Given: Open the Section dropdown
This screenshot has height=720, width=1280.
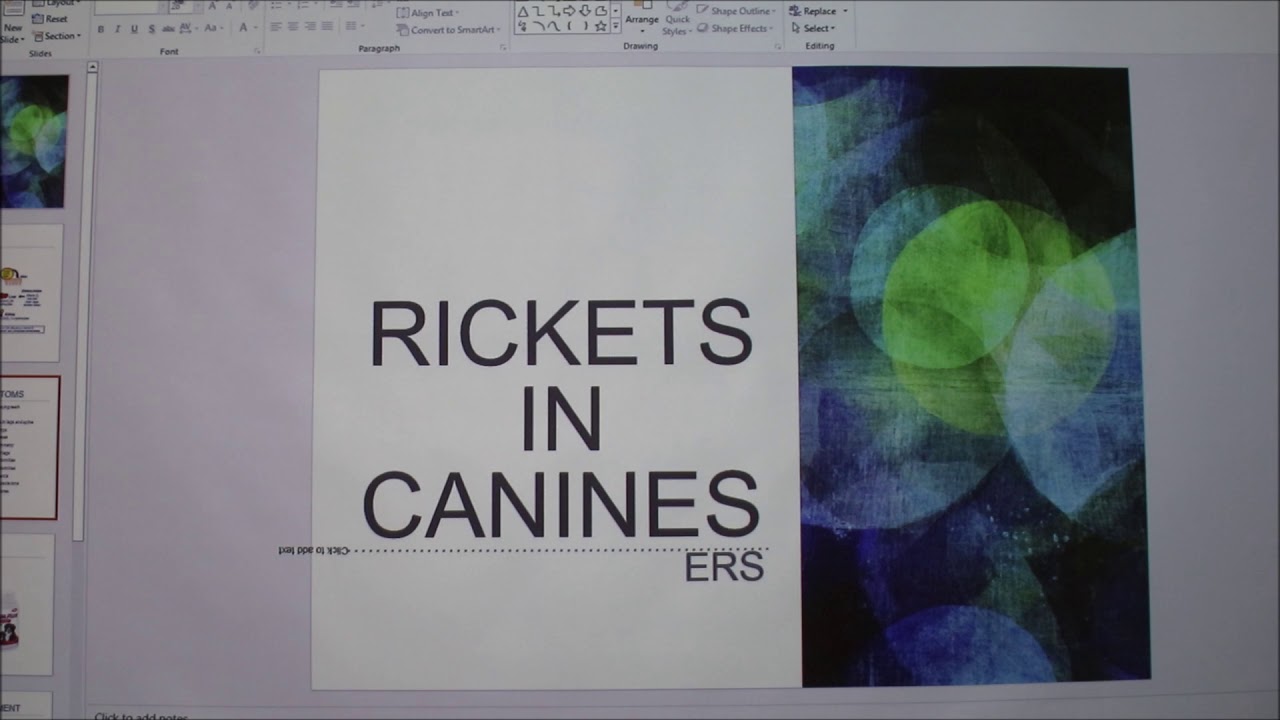Looking at the screenshot, I should click(57, 36).
